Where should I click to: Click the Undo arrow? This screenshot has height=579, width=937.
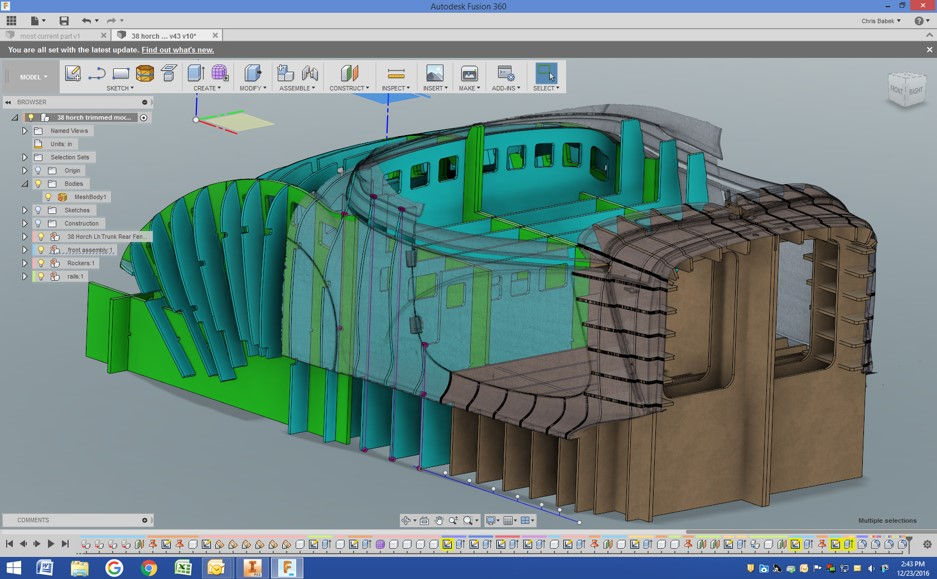(x=87, y=21)
